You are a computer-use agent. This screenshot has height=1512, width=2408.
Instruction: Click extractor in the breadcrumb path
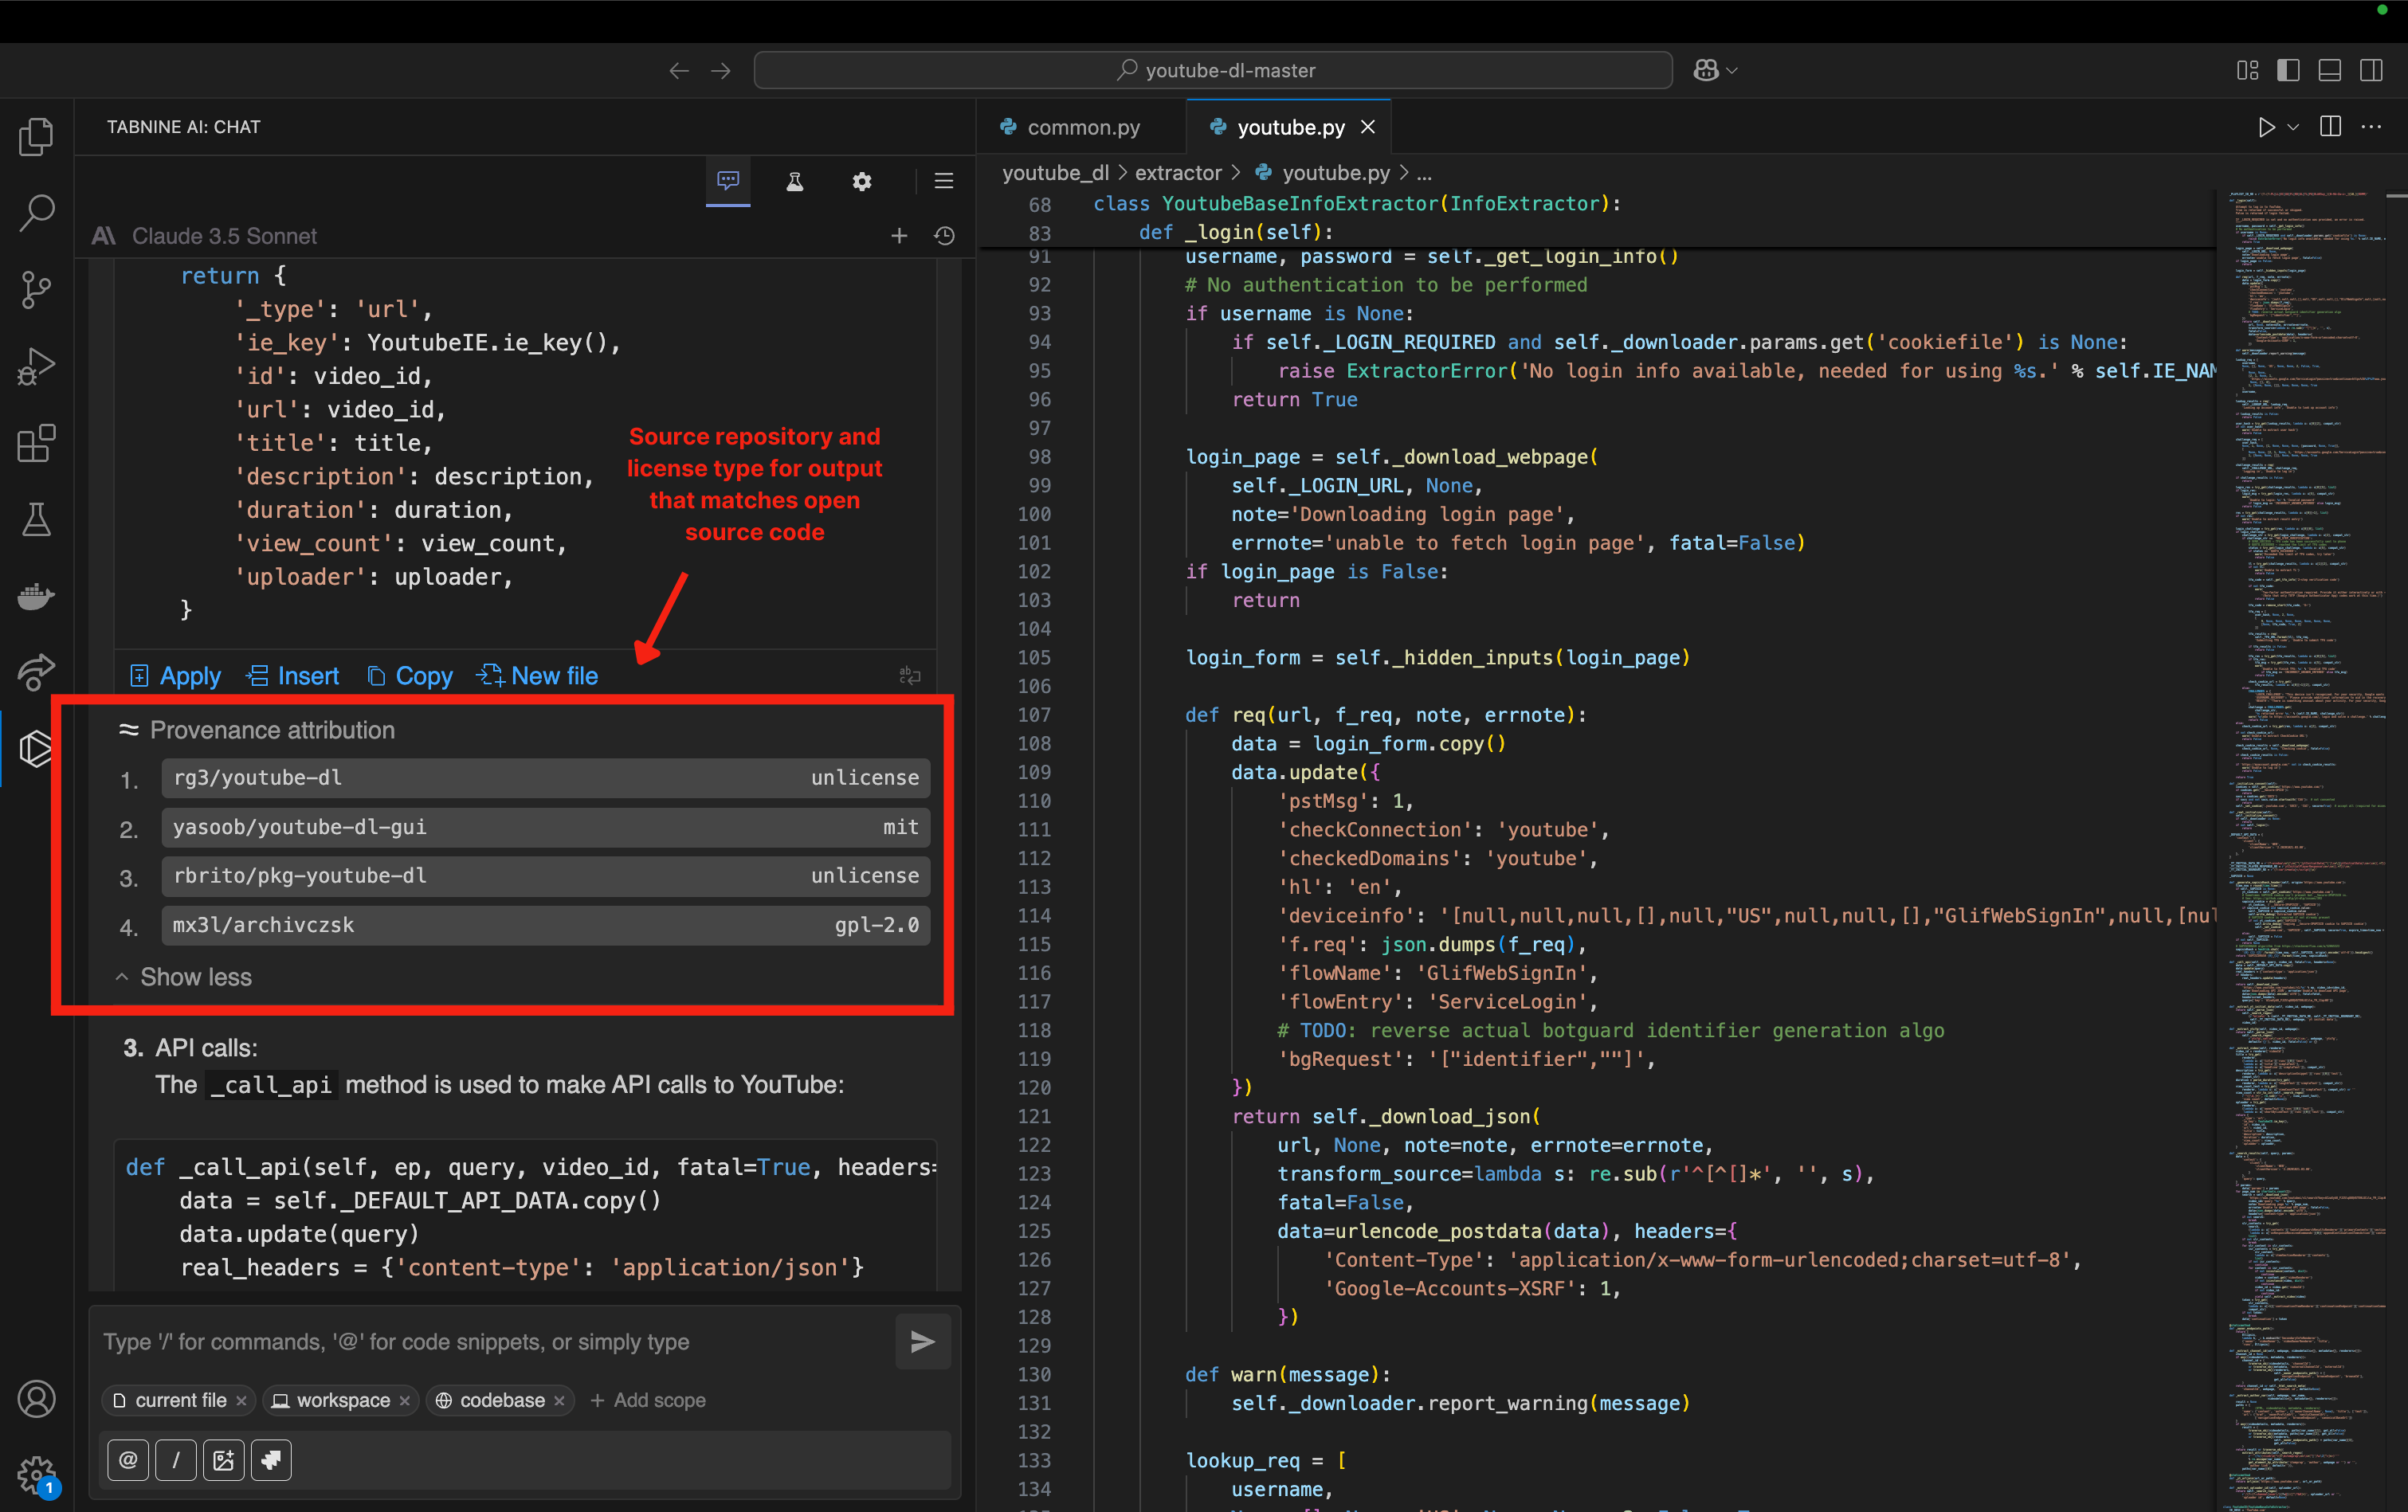[1177, 173]
